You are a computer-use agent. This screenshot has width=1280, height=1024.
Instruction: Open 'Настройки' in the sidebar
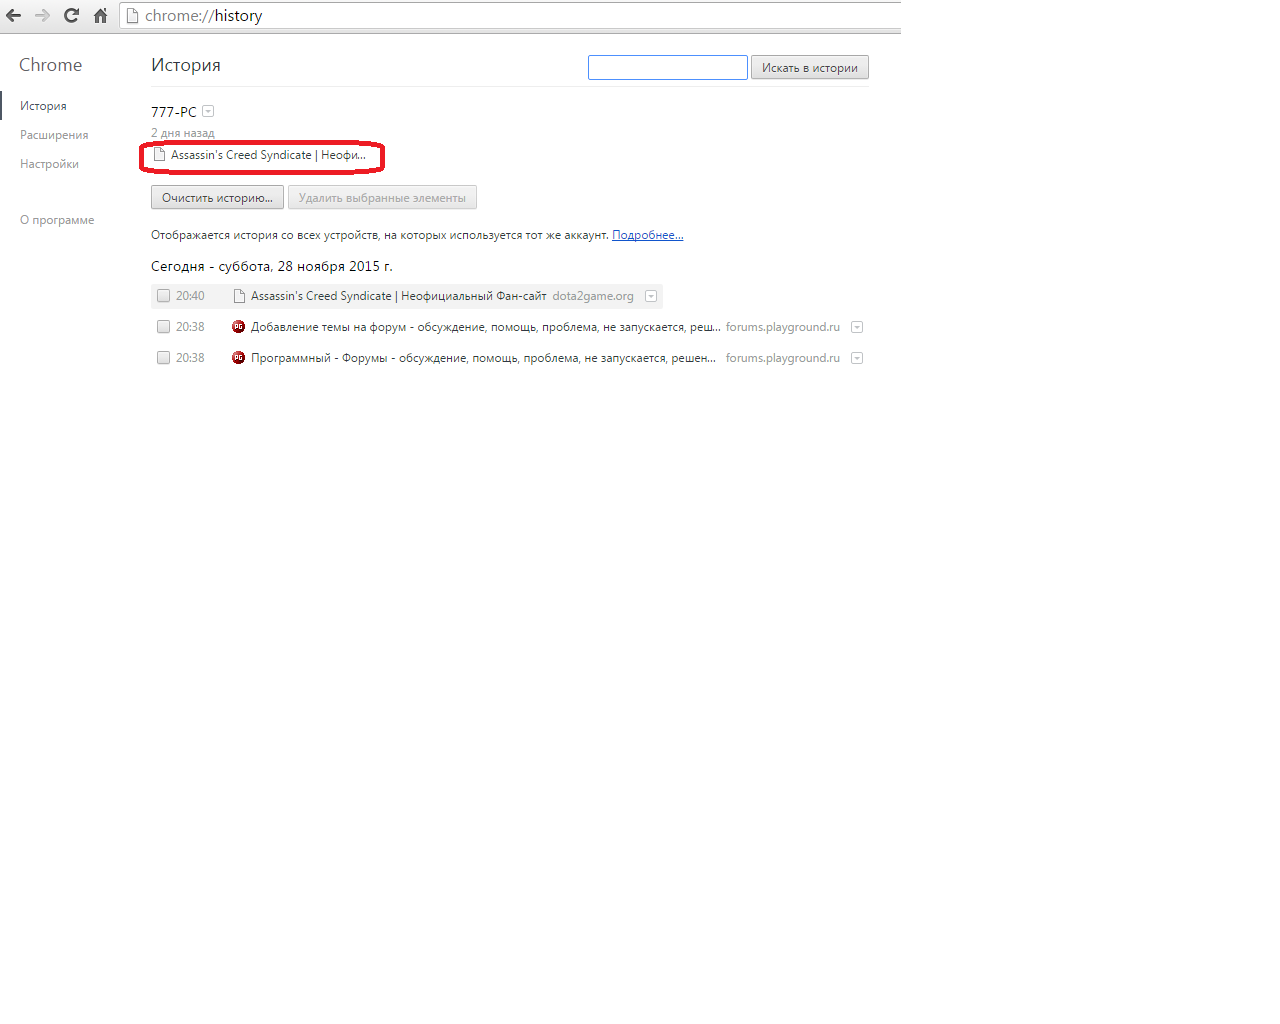tap(49, 164)
